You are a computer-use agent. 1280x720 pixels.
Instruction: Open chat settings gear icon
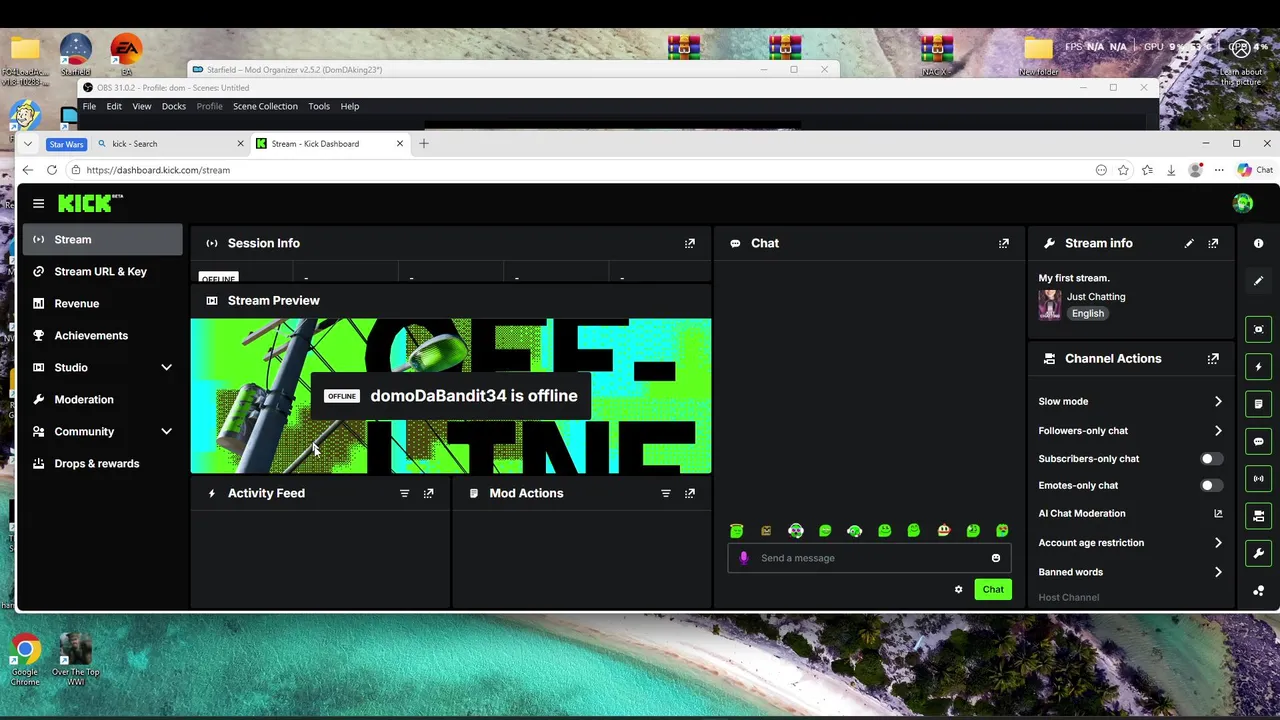tap(958, 590)
